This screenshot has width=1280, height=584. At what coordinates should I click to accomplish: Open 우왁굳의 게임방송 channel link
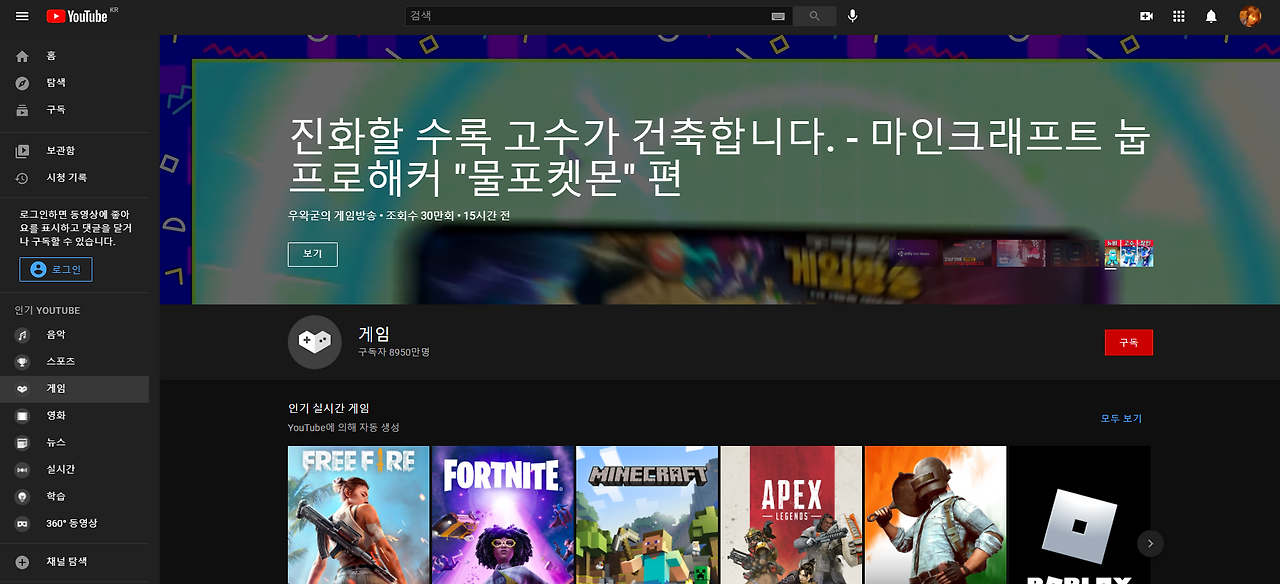332,216
